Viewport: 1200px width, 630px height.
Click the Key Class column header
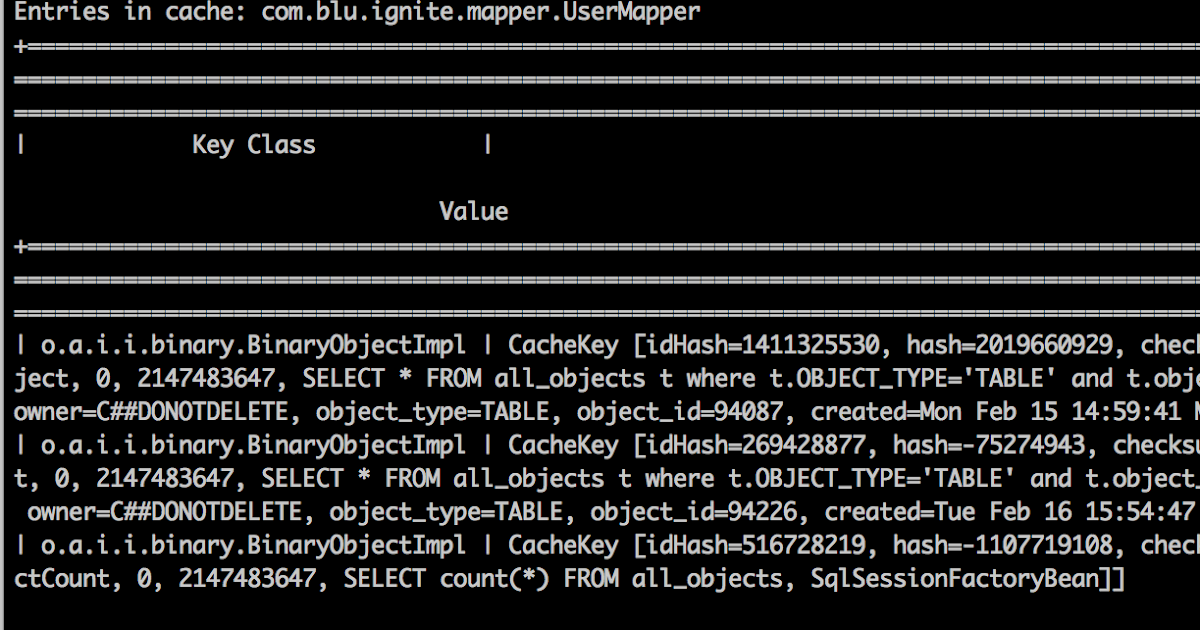[x=254, y=145]
